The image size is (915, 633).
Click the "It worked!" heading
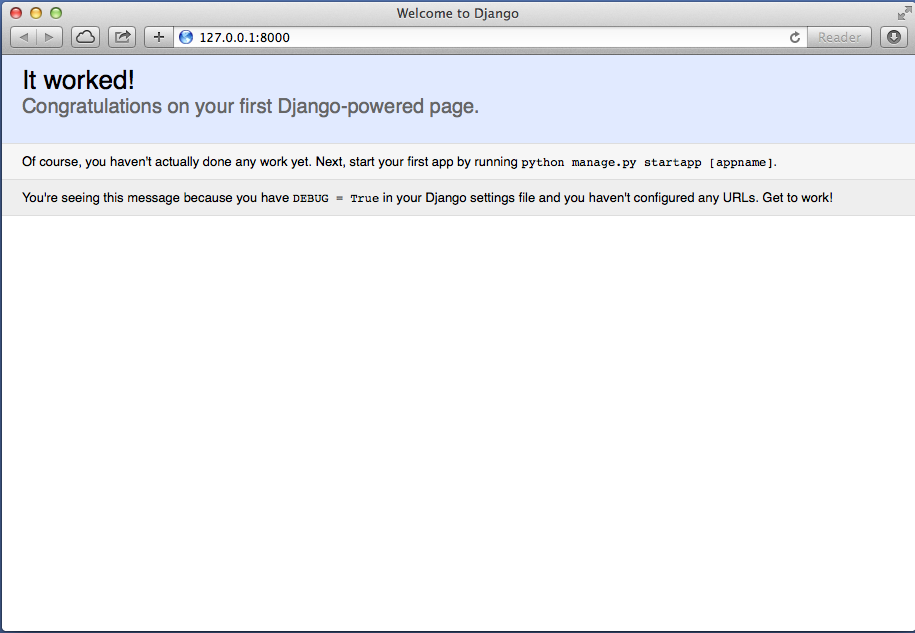coord(78,81)
